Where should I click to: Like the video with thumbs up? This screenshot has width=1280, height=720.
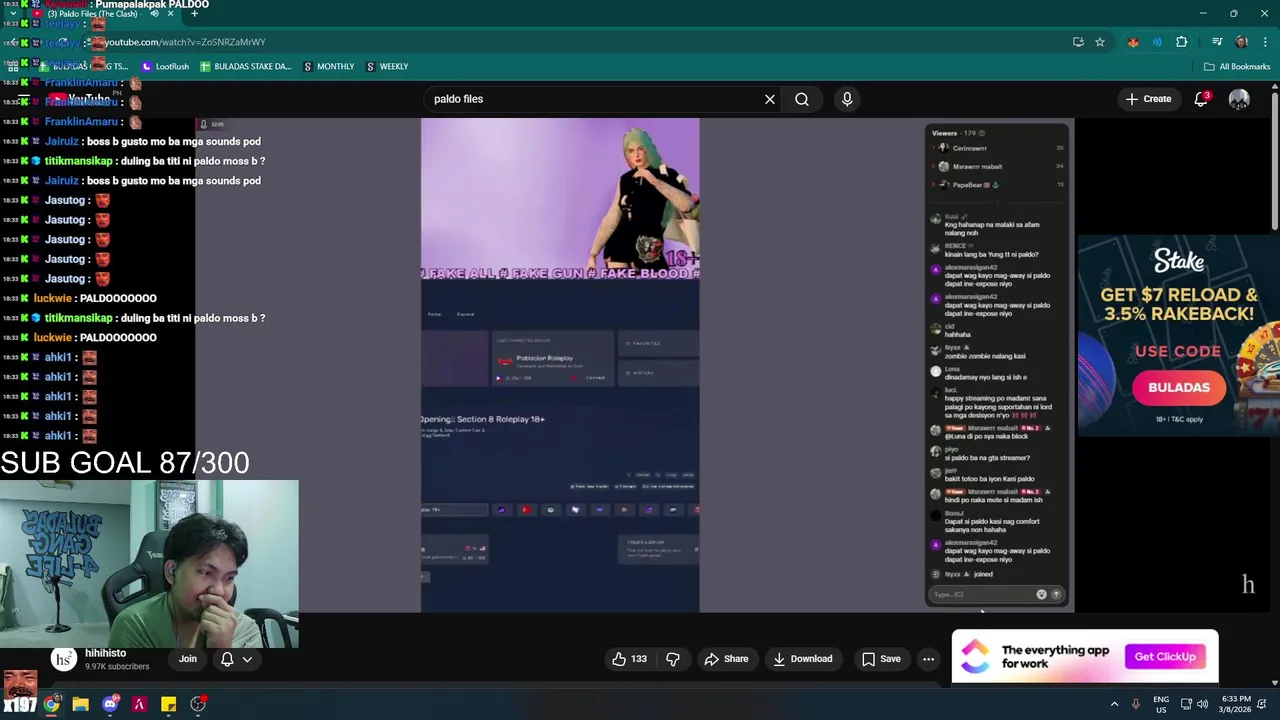click(630, 659)
